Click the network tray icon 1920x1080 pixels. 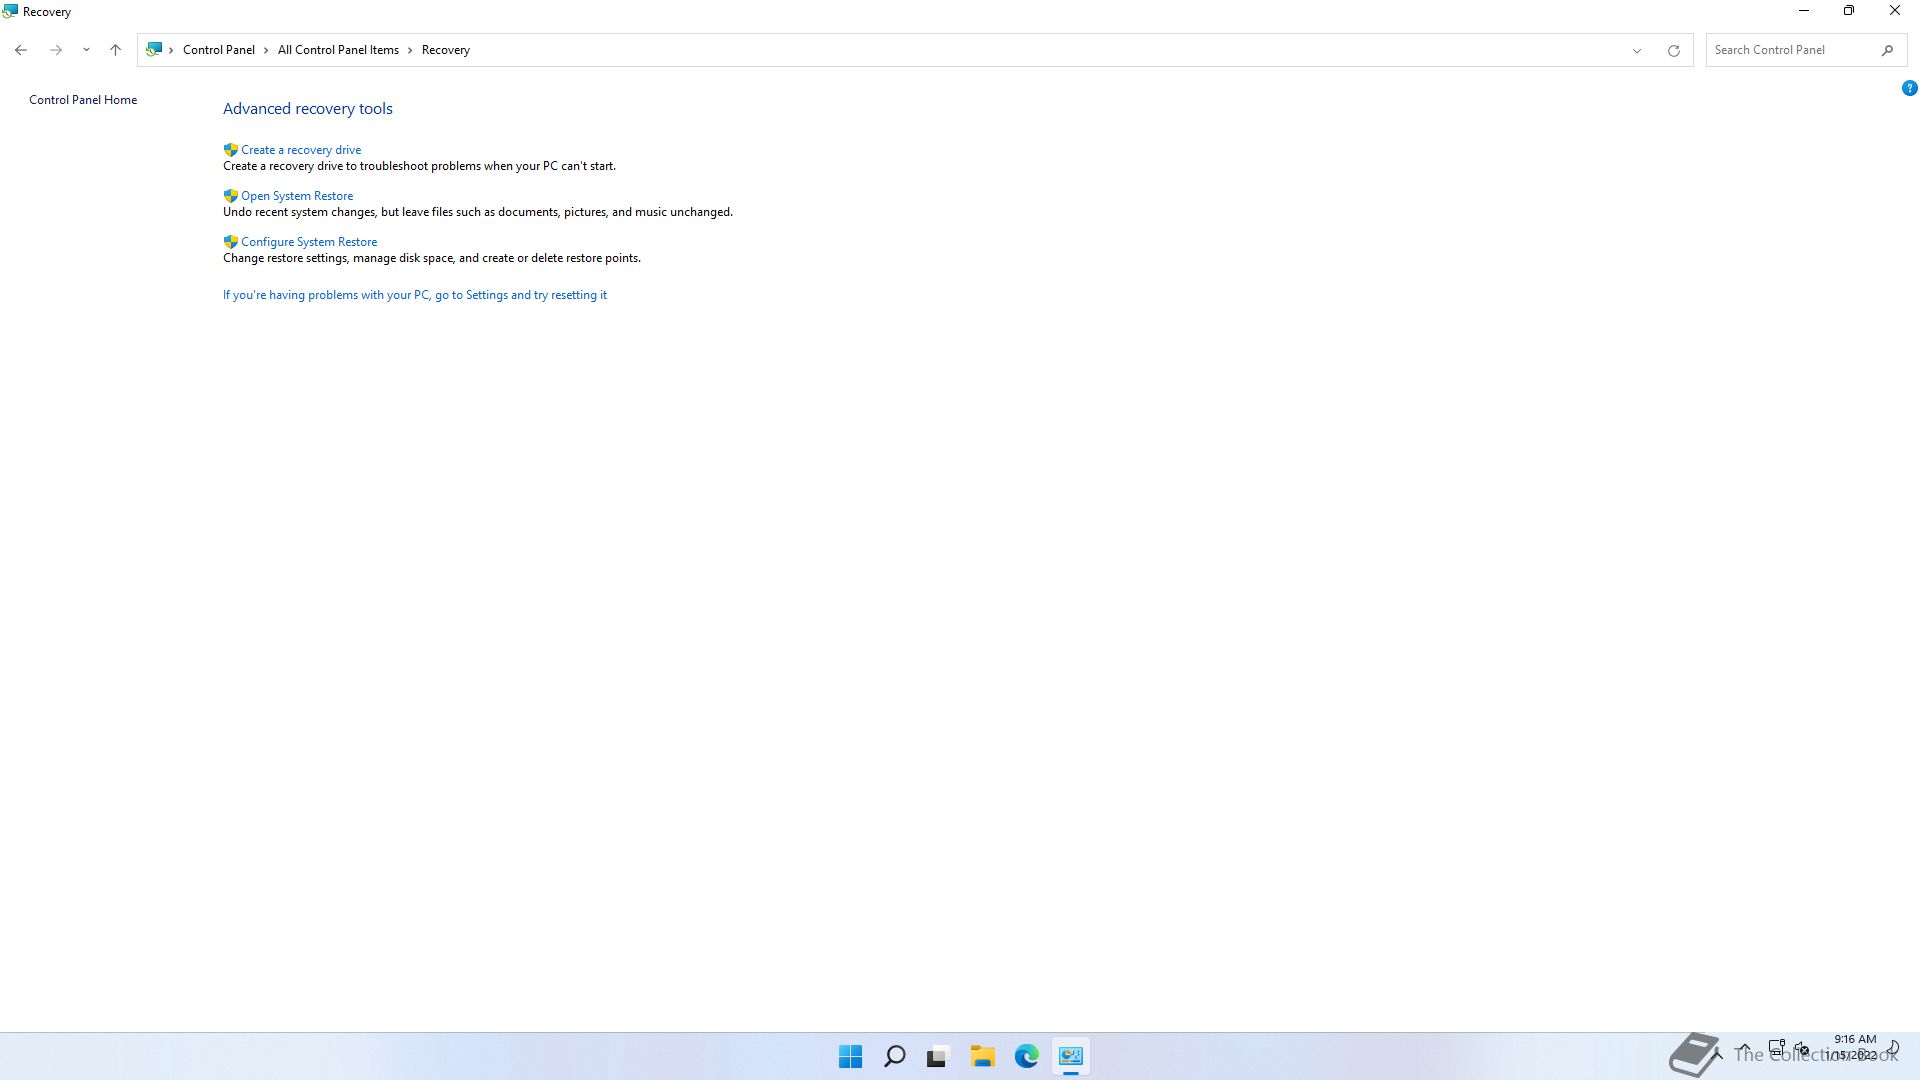(x=1777, y=1049)
